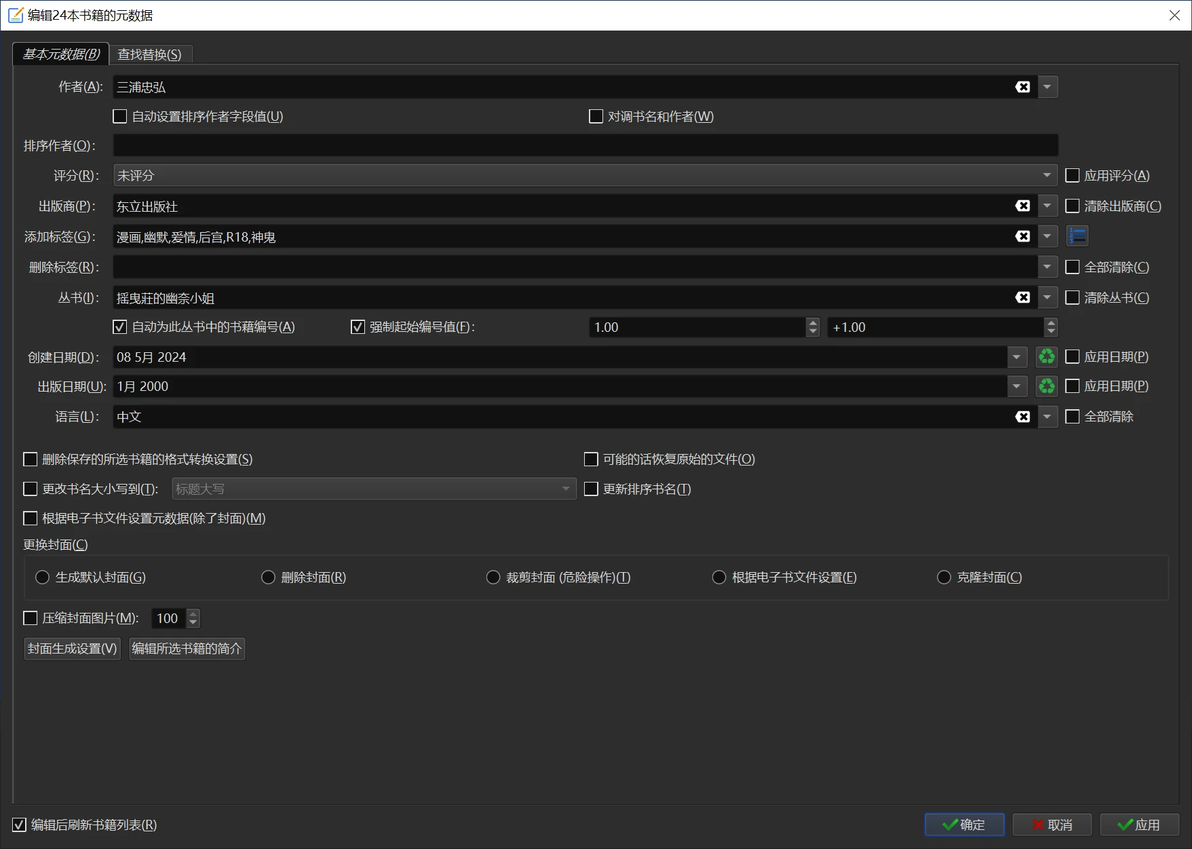Click stepper on cover compression 100
The width and height of the screenshot is (1192, 849).
(193, 618)
